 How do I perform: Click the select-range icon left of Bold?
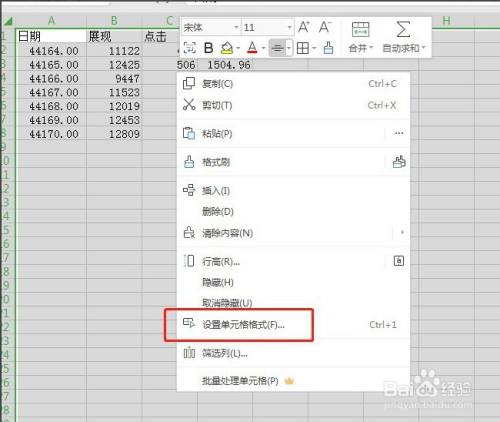coord(190,48)
